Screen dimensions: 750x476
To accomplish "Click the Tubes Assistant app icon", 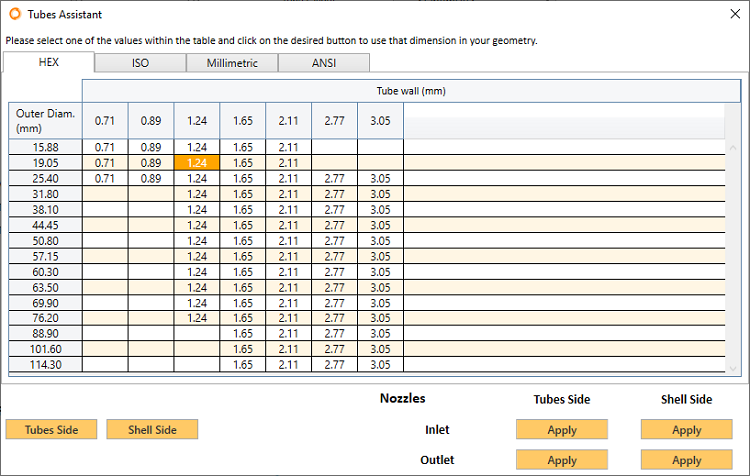I will [x=13, y=15].
